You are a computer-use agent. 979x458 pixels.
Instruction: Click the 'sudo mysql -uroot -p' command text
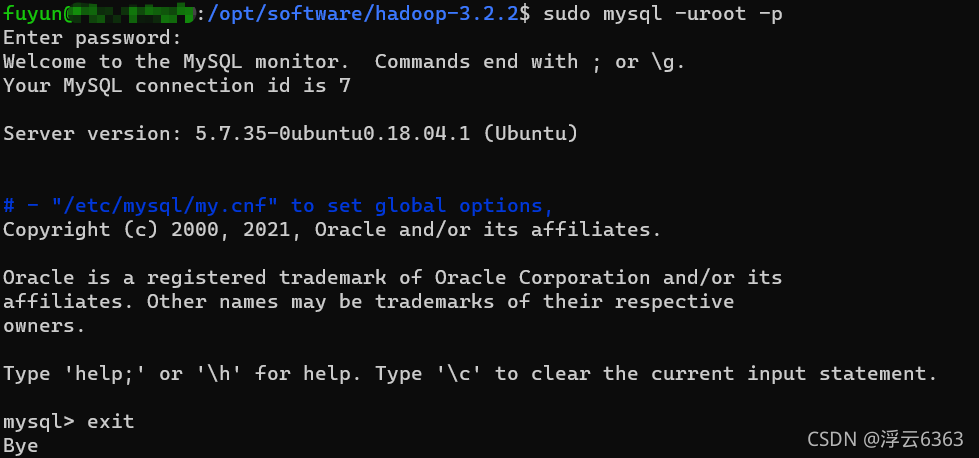663,14
